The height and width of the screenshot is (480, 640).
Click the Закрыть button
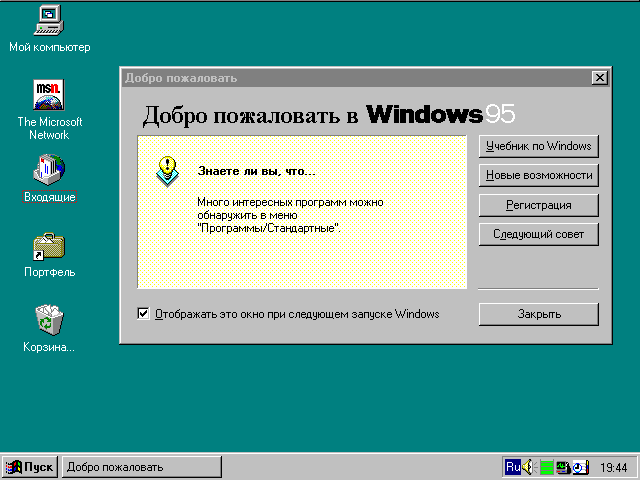coord(538,314)
